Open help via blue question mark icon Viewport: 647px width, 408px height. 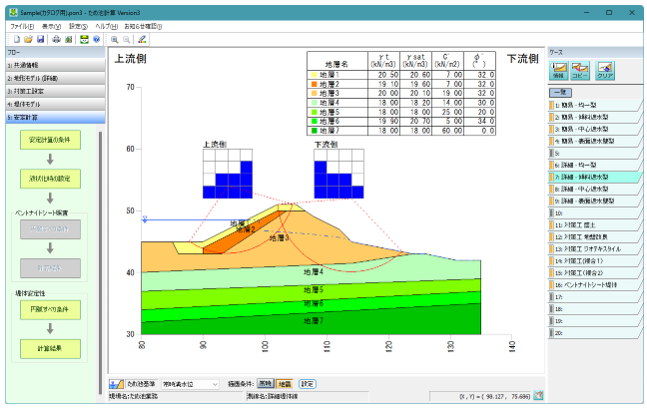pyautogui.click(x=96, y=40)
